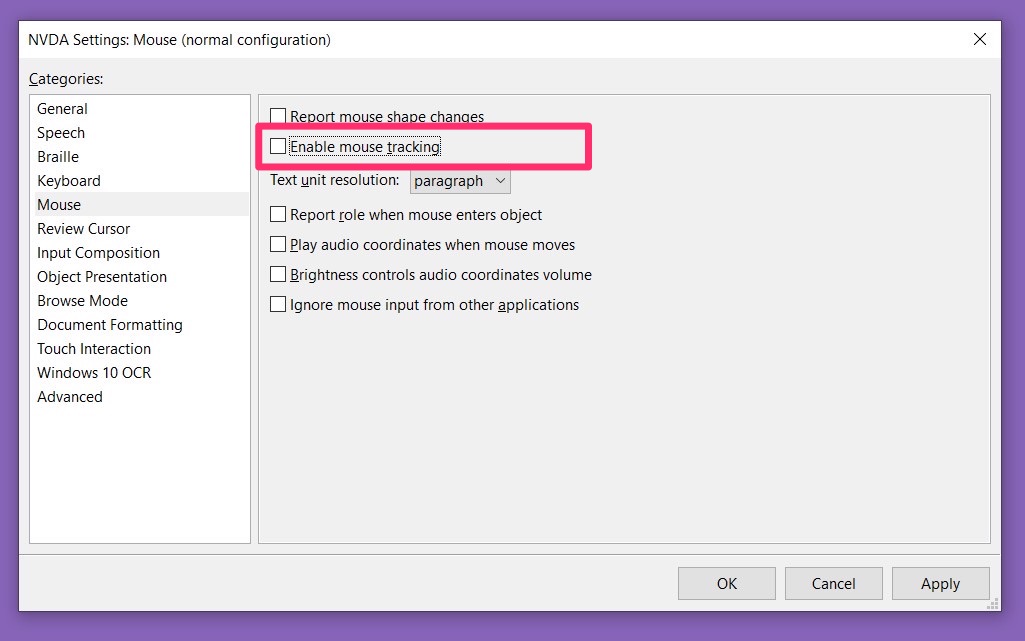1025x641 pixels.
Task: Toggle Report role when mouse enters object
Action: [x=278, y=215]
